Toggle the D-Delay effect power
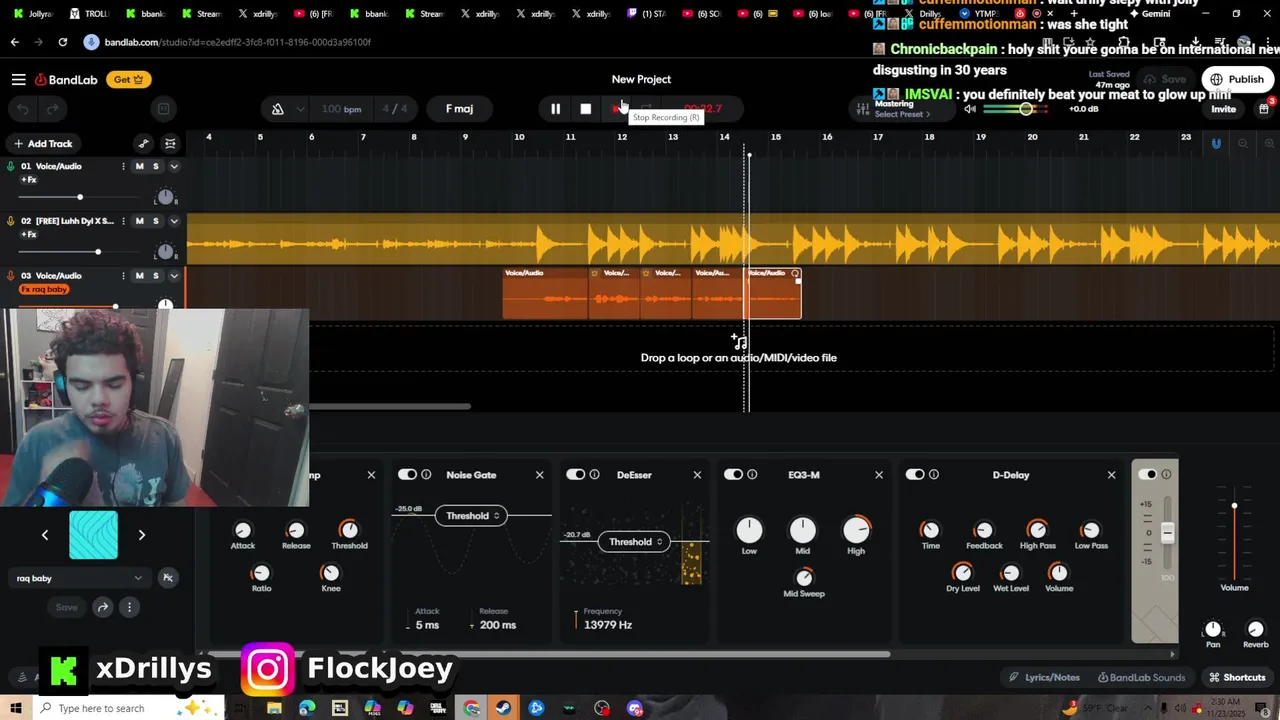The height and width of the screenshot is (720, 1280). tap(915, 475)
